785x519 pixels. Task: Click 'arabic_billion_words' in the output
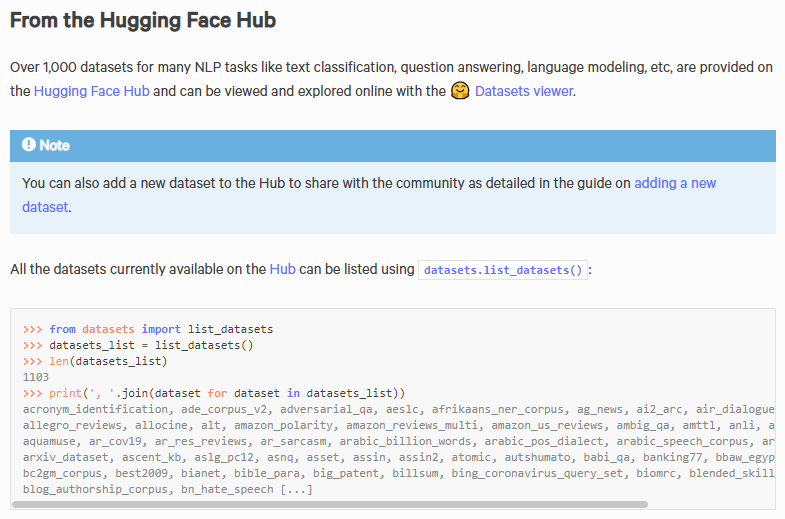[x=405, y=441]
